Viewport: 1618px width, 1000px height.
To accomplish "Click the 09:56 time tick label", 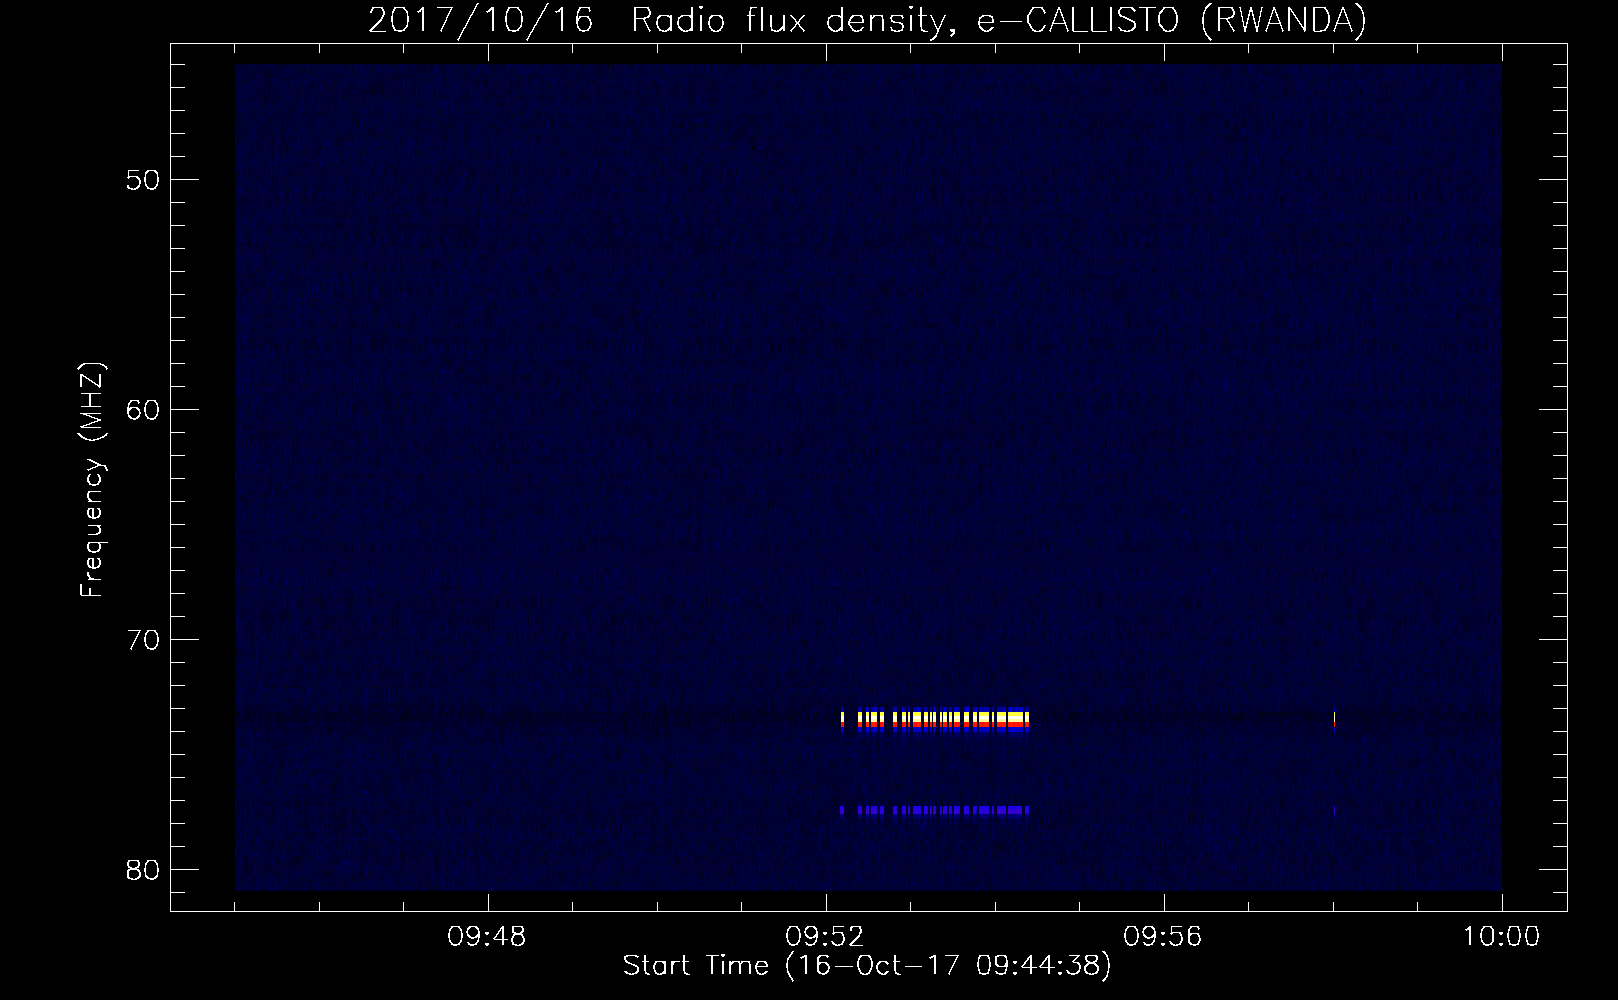I will (x=1163, y=938).
